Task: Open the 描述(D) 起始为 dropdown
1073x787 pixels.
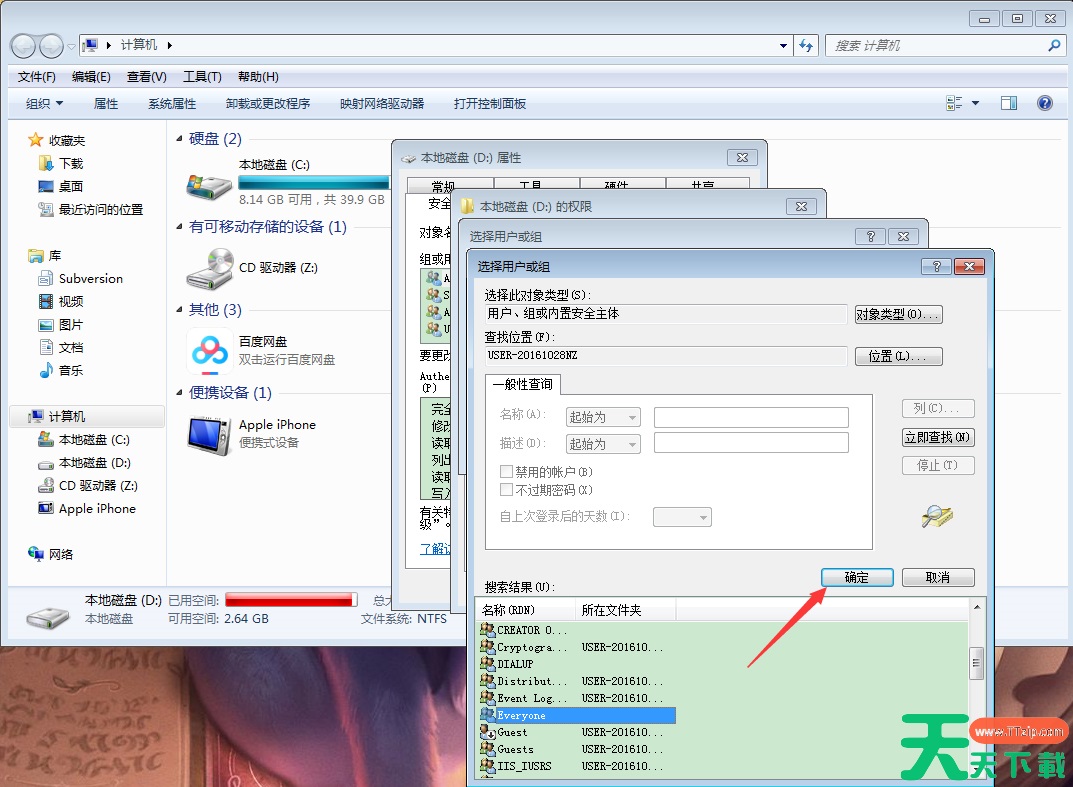Action: (603, 444)
